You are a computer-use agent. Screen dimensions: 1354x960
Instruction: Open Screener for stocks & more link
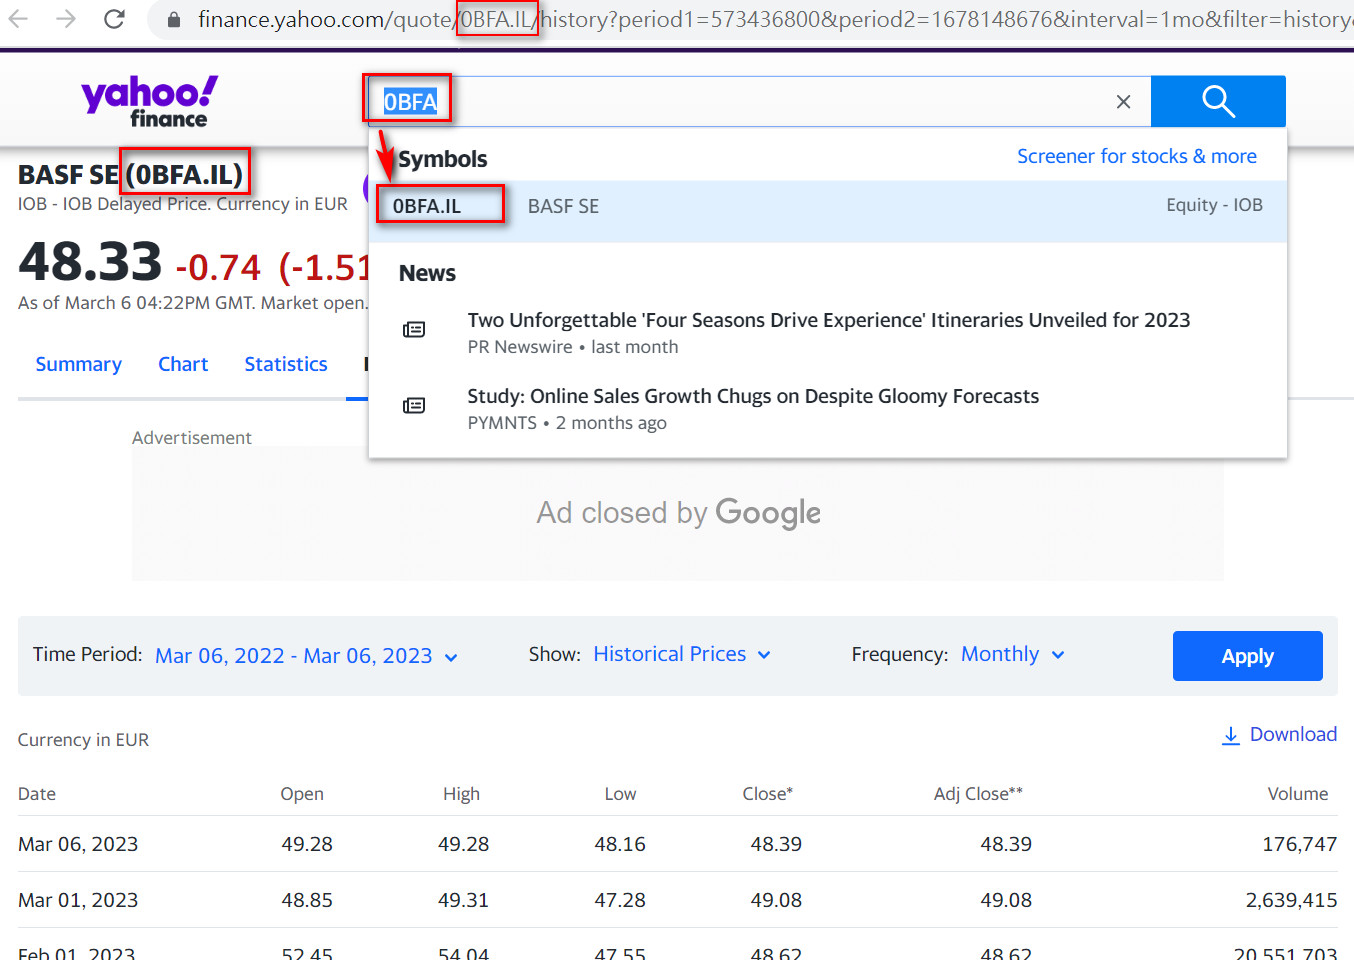coord(1137,156)
